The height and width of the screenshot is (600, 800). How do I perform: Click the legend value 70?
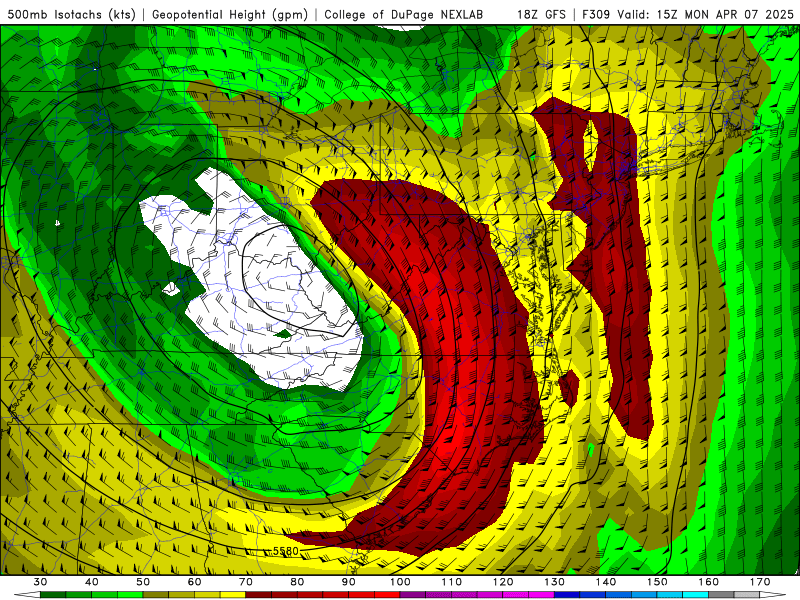[246, 582]
